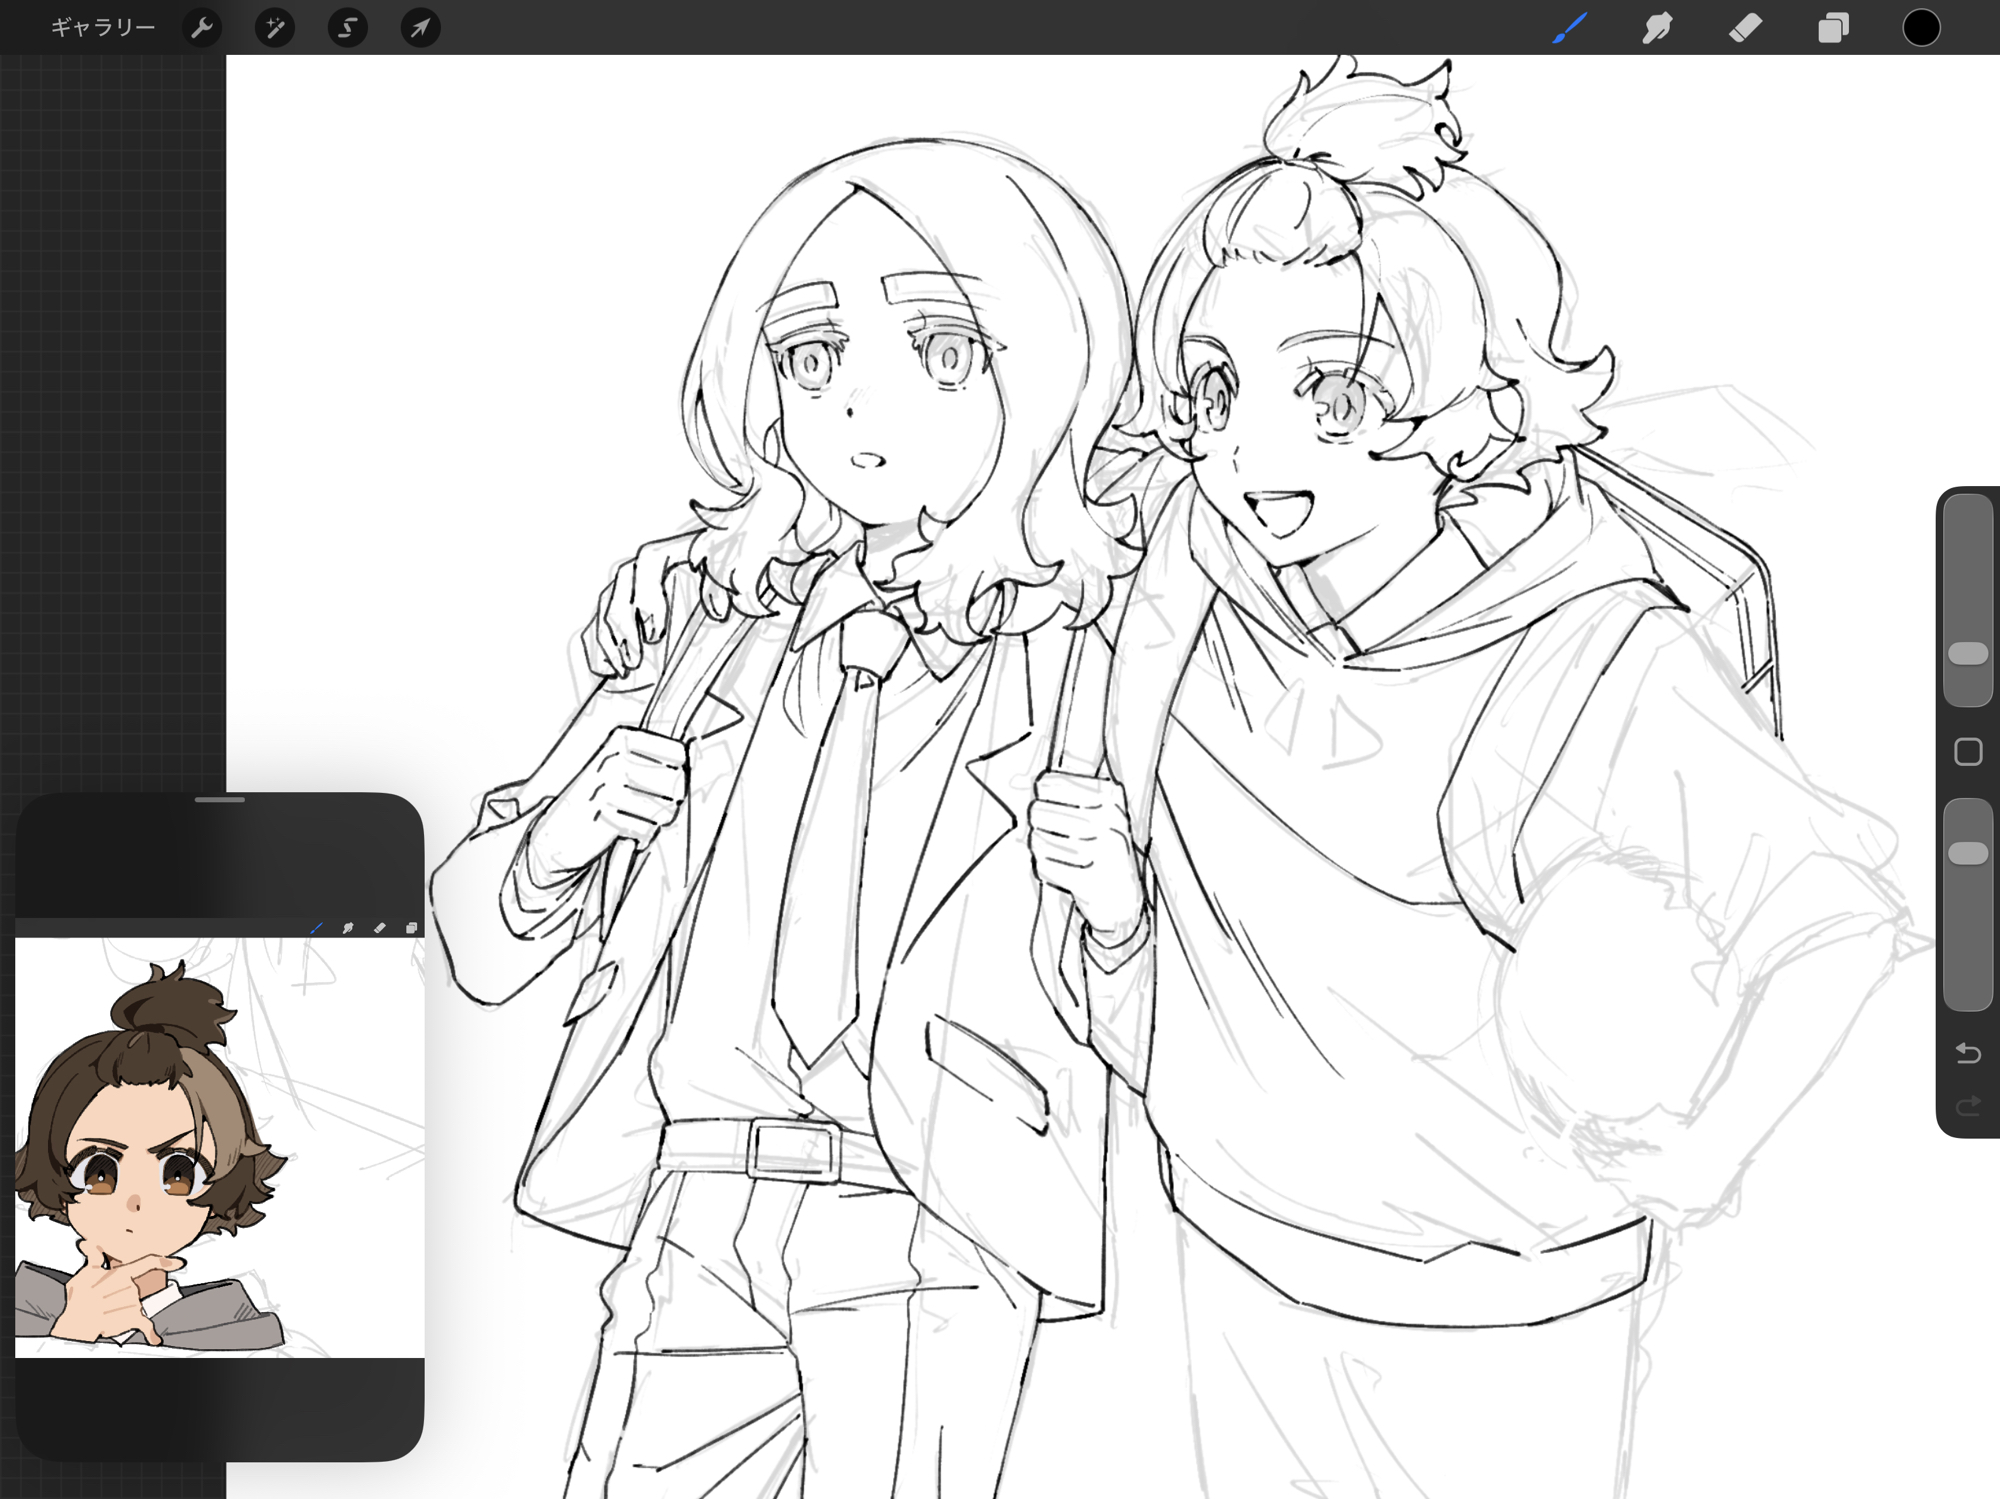Image resolution: width=2000 pixels, height=1499 pixels.
Task: Click the brush size slider handle
Action: [1967, 654]
